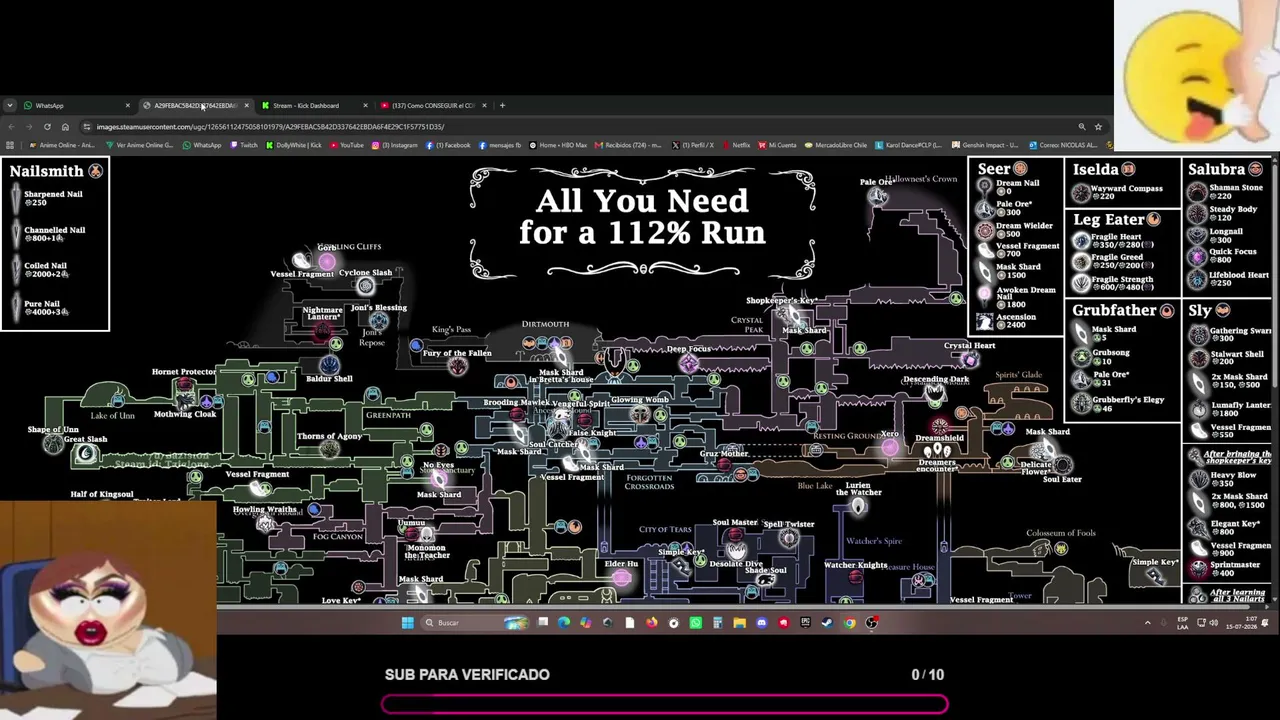Open volume control in system tray

pyautogui.click(x=1213, y=623)
